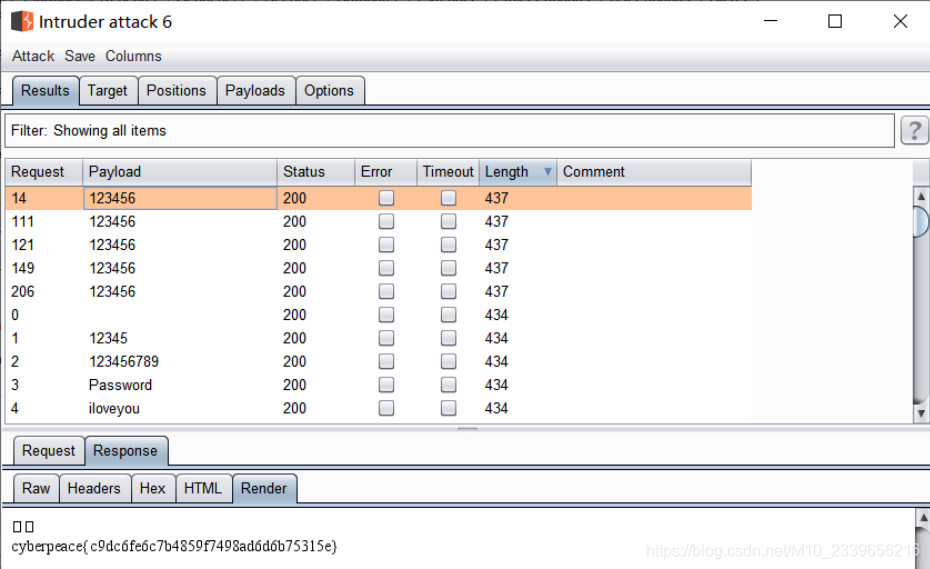Screen dimensions: 930x569
Task: Click length value 434 for request 0
Action: coord(496,315)
